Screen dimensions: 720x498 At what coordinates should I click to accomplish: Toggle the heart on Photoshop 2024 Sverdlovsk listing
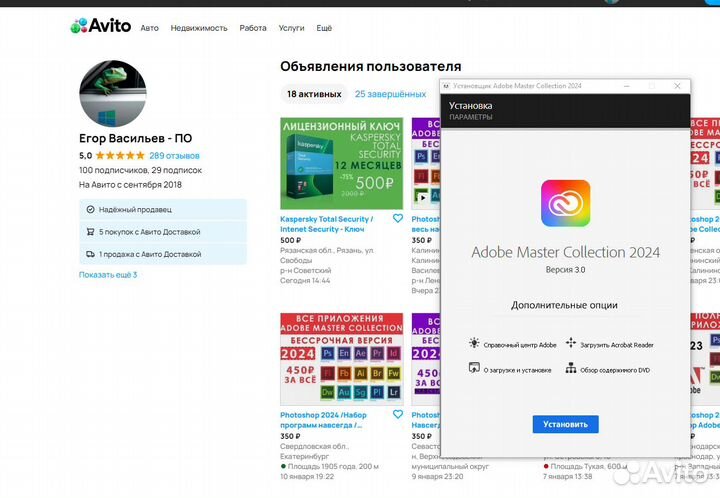point(397,414)
